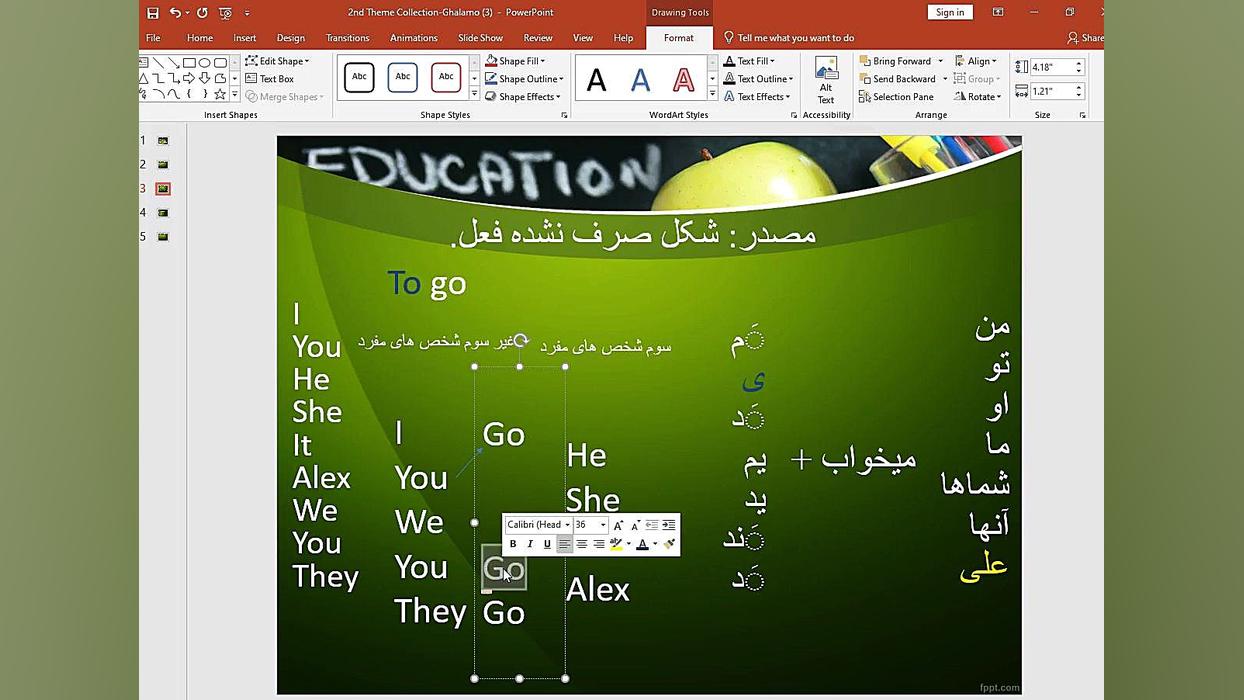The width and height of the screenshot is (1244, 700).
Task: Click Decrease Font Size in the mini toolbar
Action: coord(635,525)
